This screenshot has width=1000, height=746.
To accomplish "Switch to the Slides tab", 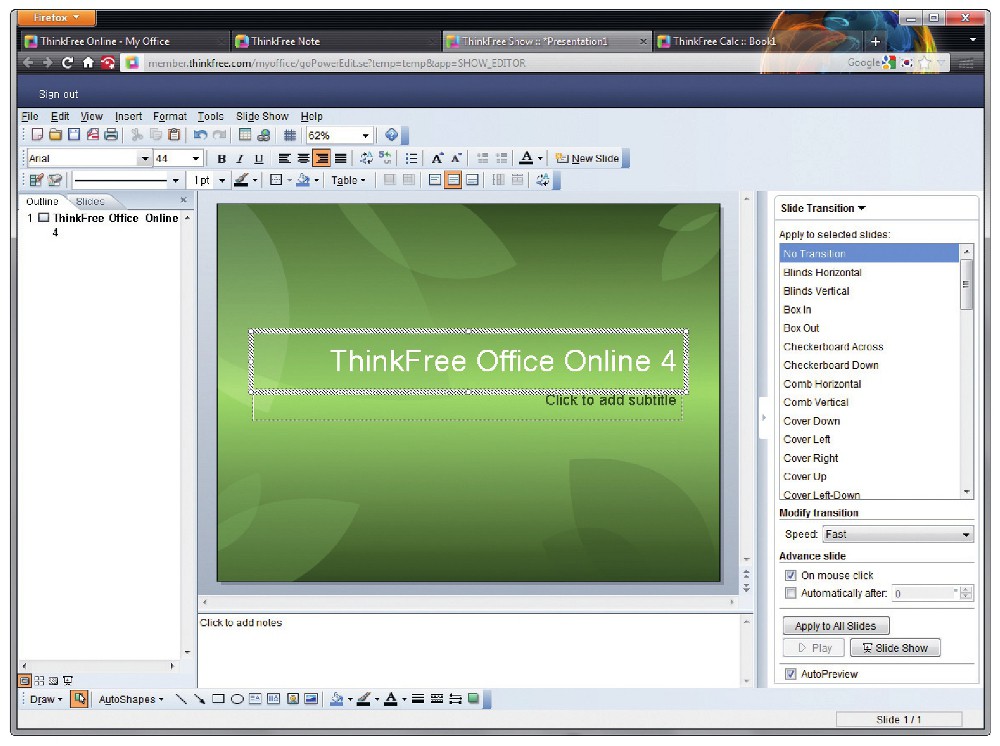I will [90, 201].
